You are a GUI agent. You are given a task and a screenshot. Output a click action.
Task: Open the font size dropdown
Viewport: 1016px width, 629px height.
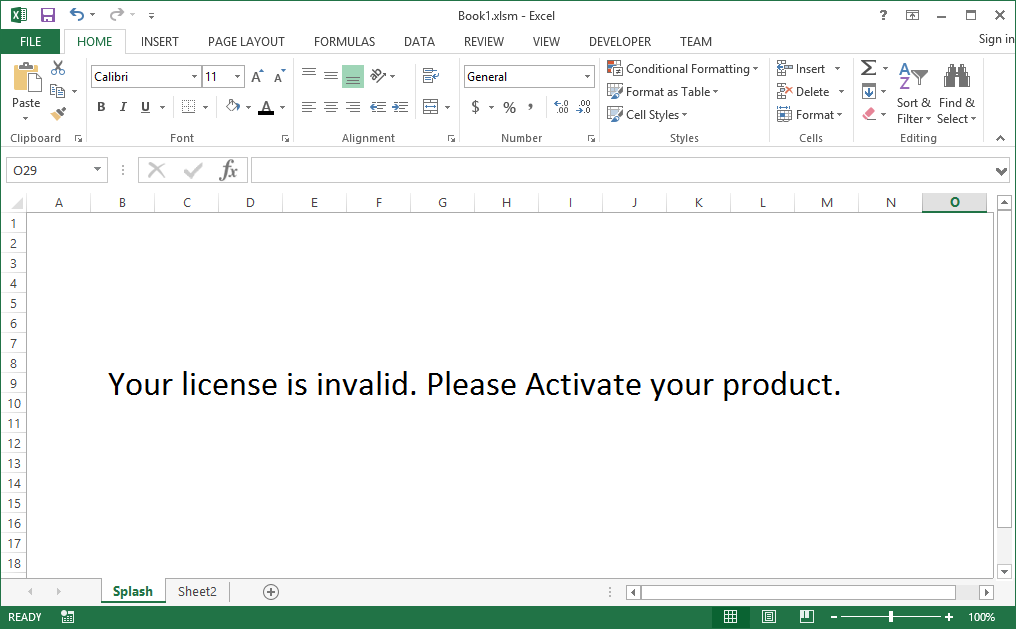click(237, 76)
